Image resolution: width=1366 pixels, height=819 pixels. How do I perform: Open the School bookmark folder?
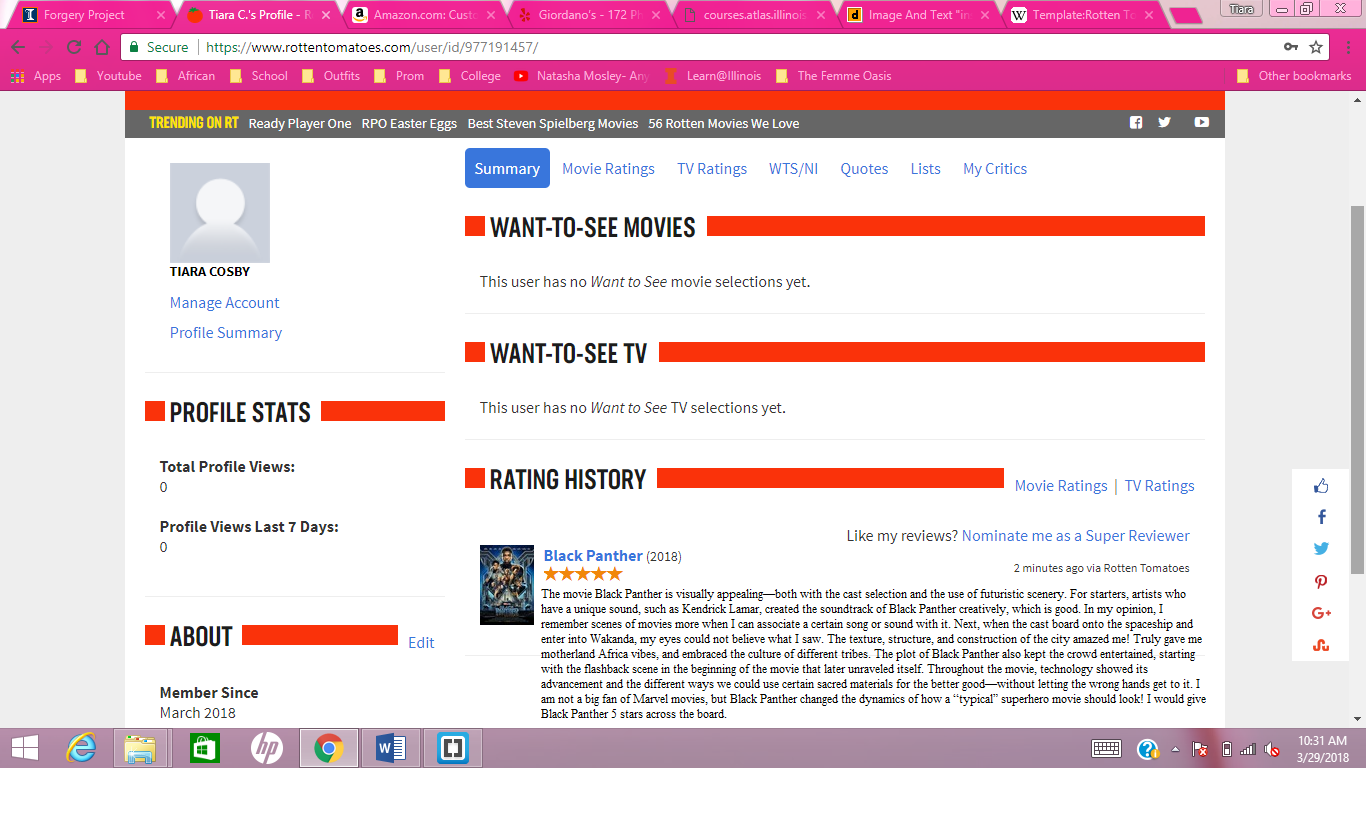point(258,76)
